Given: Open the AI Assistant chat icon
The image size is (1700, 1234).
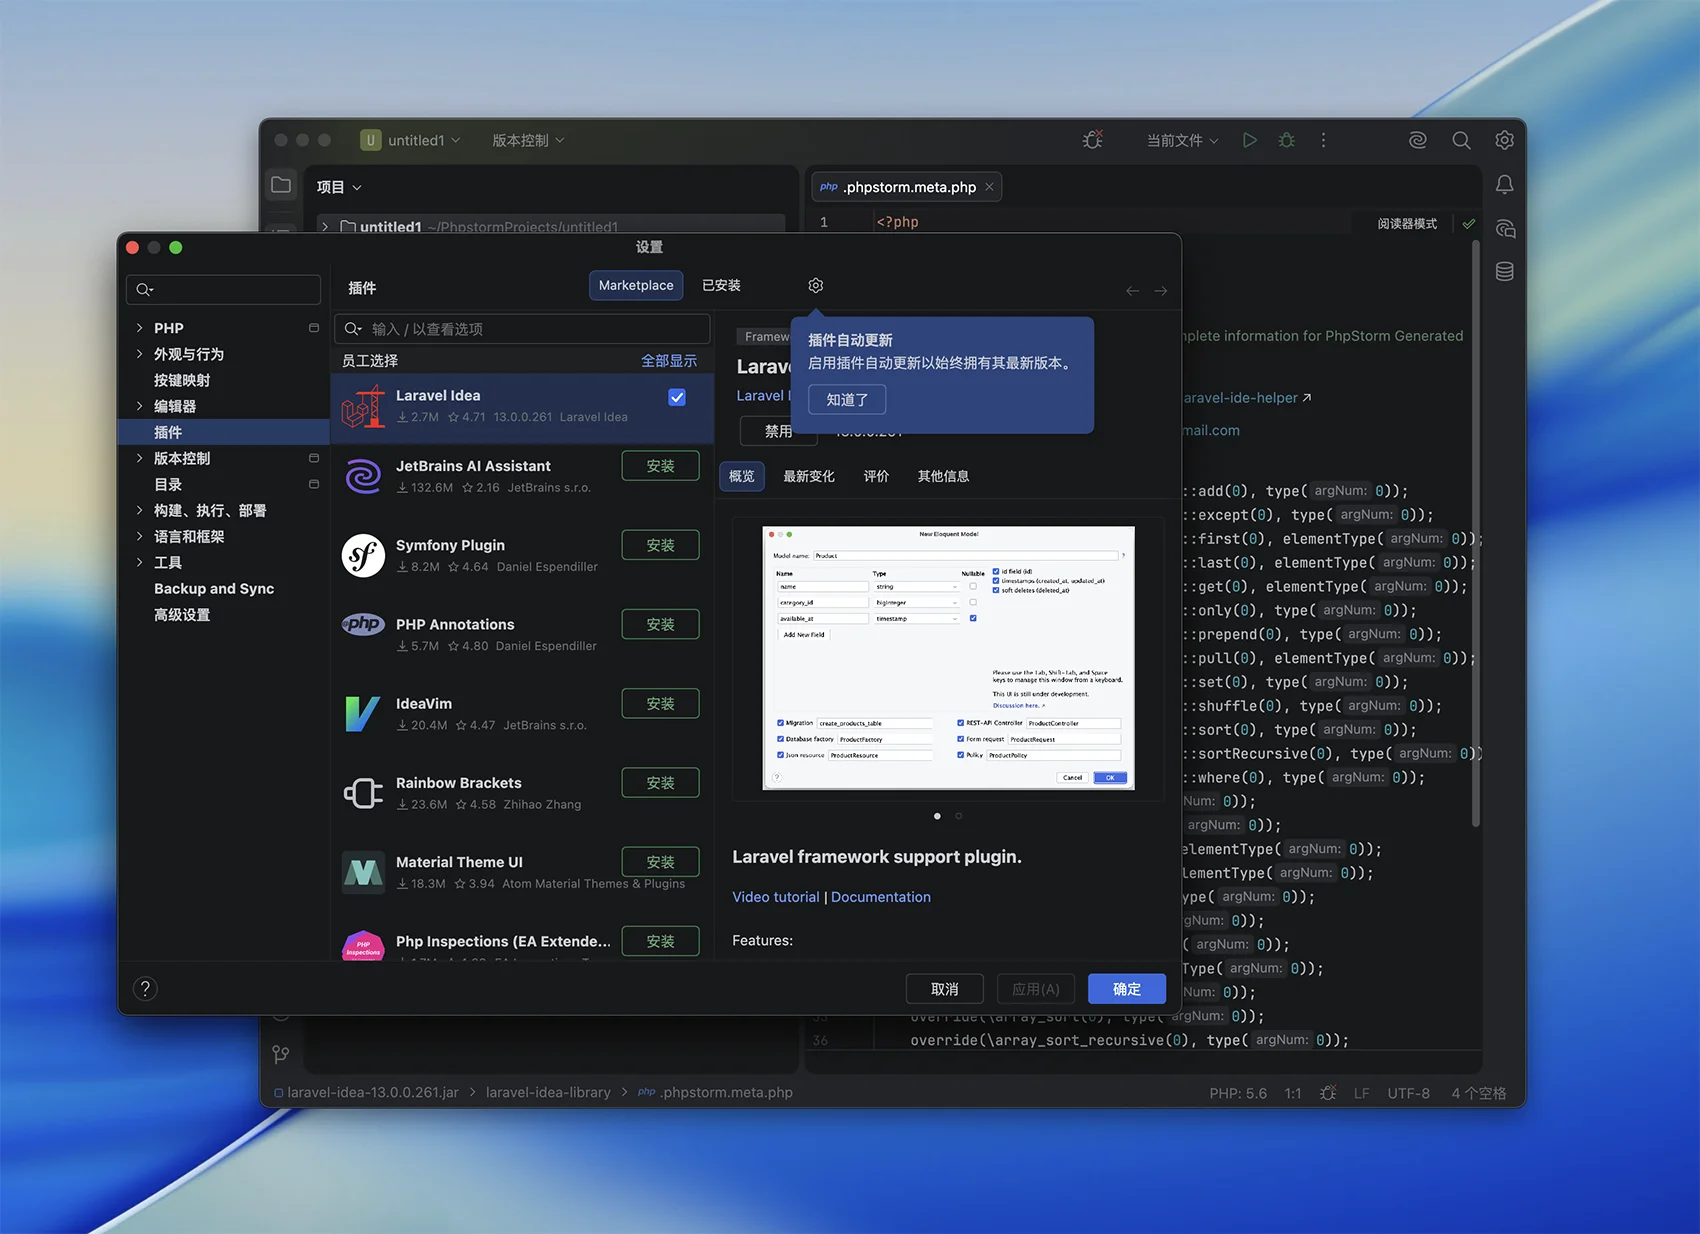Looking at the screenshot, I should point(1504,229).
